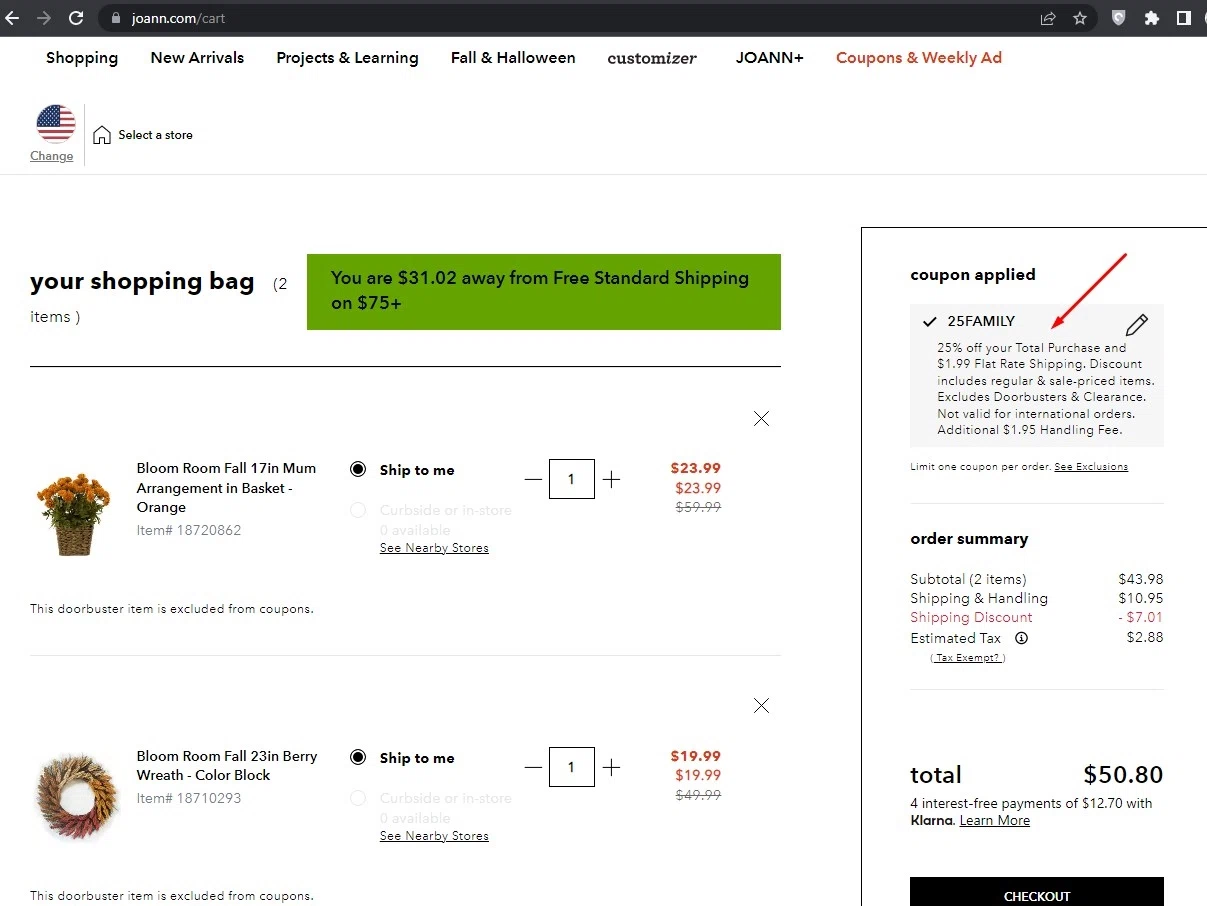The height and width of the screenshot is (906, 1207).
Task: Select Curbside or in-store for Mum Arrangement
Action: click(x=358, y=510)
